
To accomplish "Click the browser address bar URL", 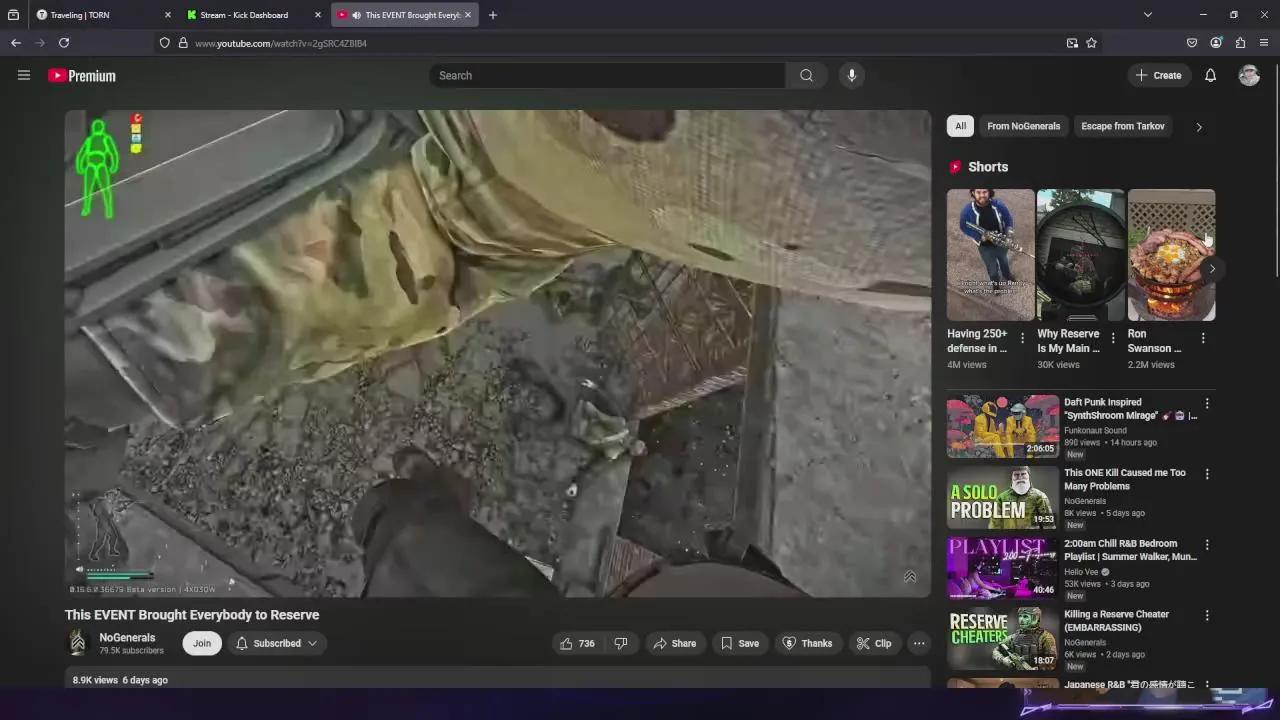I will 281,43.
